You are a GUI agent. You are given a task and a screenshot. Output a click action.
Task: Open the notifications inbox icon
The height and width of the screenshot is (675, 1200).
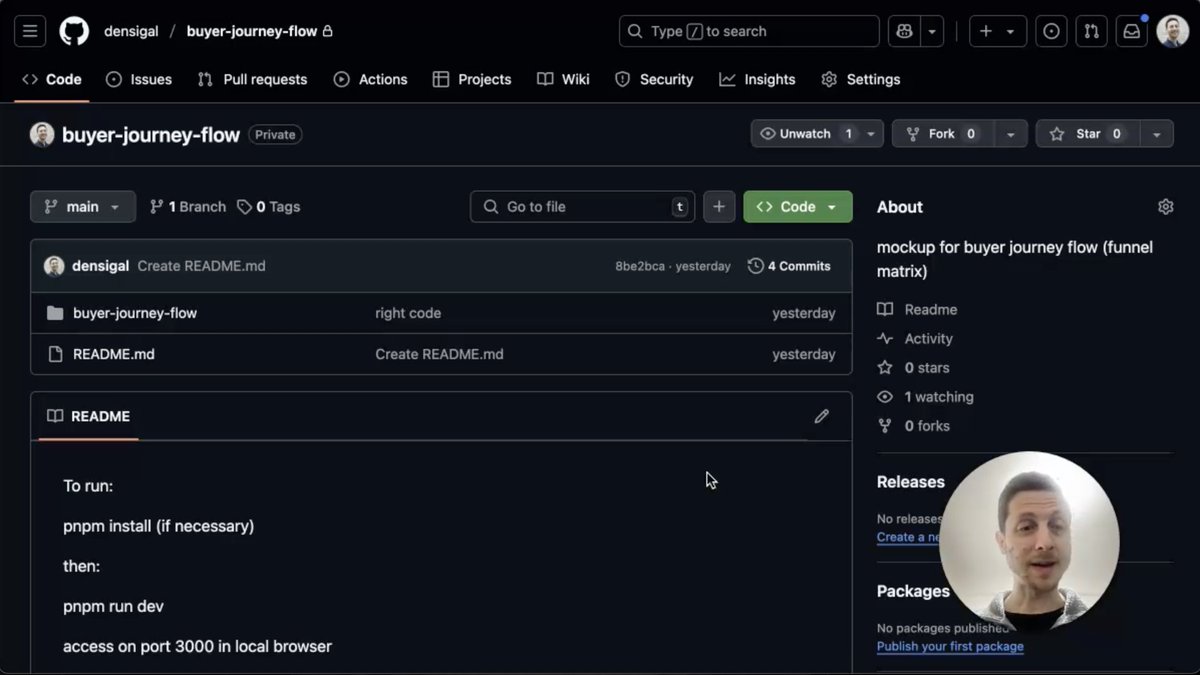tap(1131, 31)
